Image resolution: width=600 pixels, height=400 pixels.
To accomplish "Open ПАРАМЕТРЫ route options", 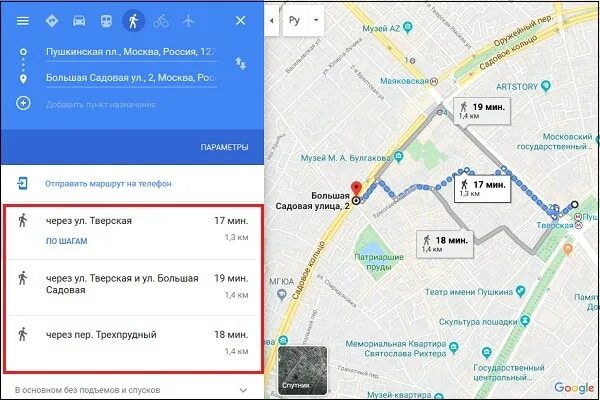I will (x=224, y=147).
